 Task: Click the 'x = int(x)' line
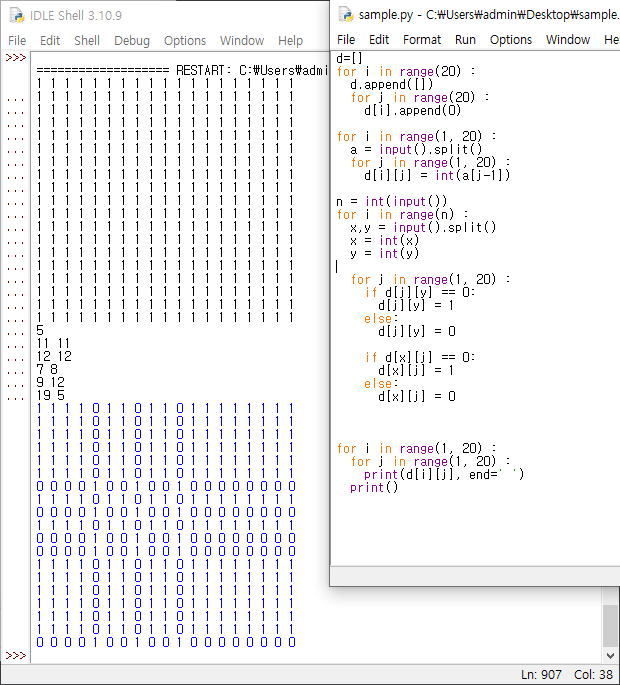click(384, 240)
